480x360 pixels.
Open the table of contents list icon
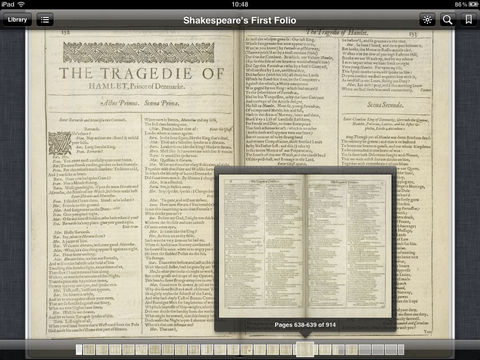[x=45, y=20]
